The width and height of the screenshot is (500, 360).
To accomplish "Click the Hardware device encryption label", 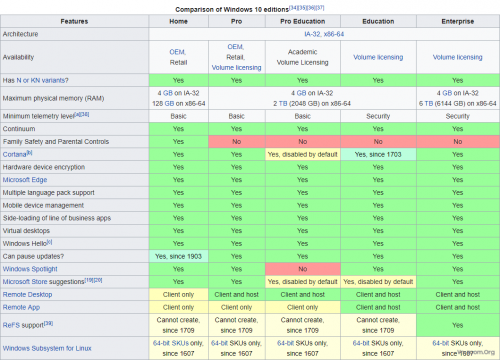I will [x=44, y=167].
